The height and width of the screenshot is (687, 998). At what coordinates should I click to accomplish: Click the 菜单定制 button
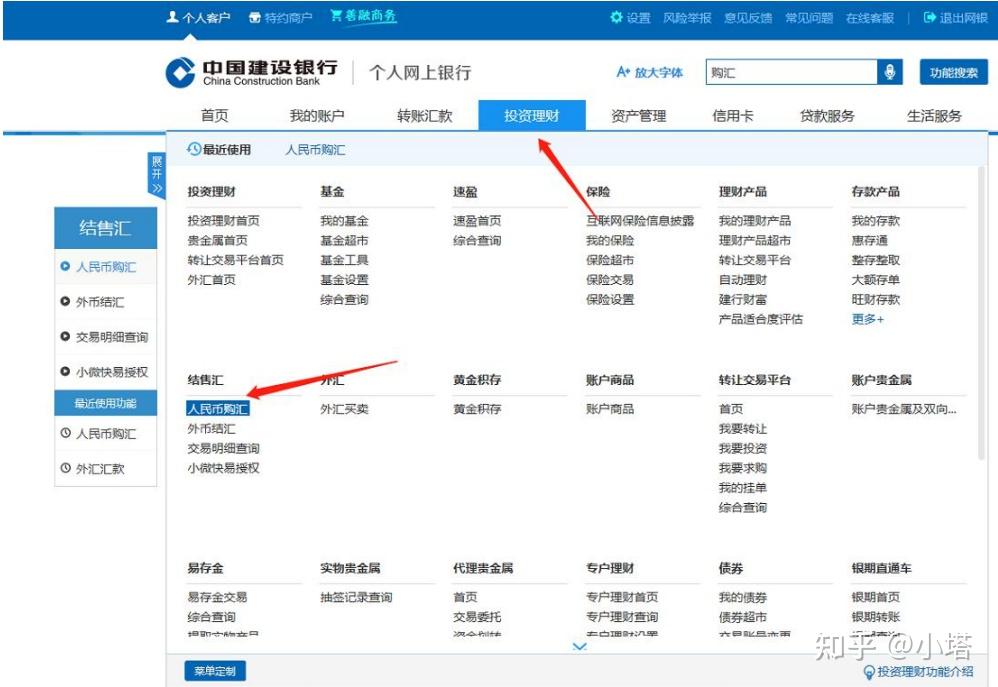pyautogui.click(x=215, y=671)
